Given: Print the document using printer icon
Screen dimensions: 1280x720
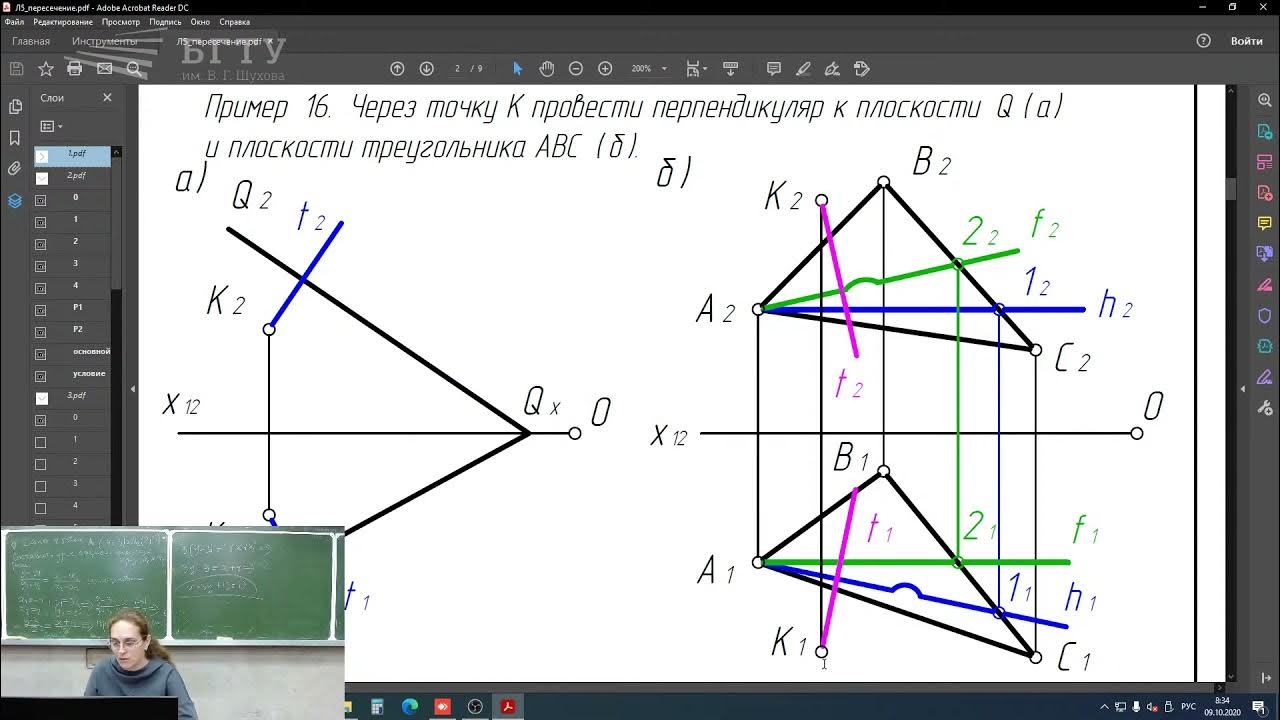Looking at the screenshot, I should 74,69.
